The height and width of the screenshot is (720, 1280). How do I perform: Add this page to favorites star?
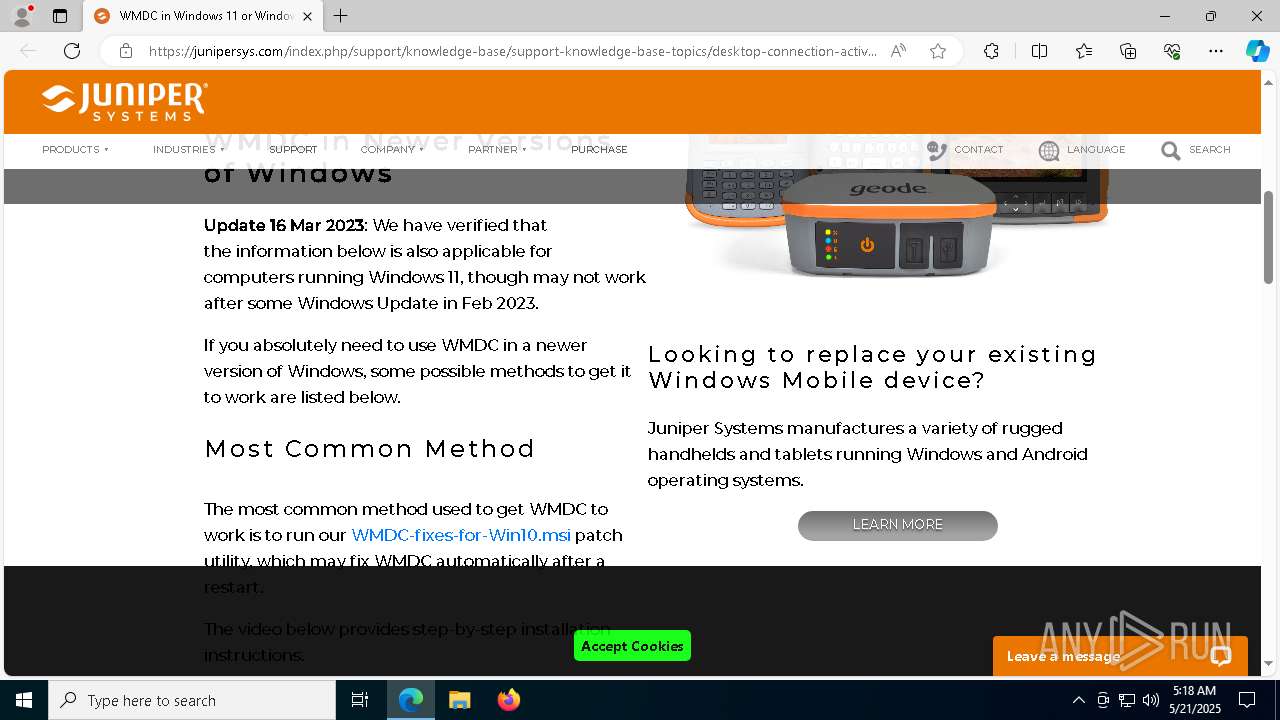tap(937, 51)
